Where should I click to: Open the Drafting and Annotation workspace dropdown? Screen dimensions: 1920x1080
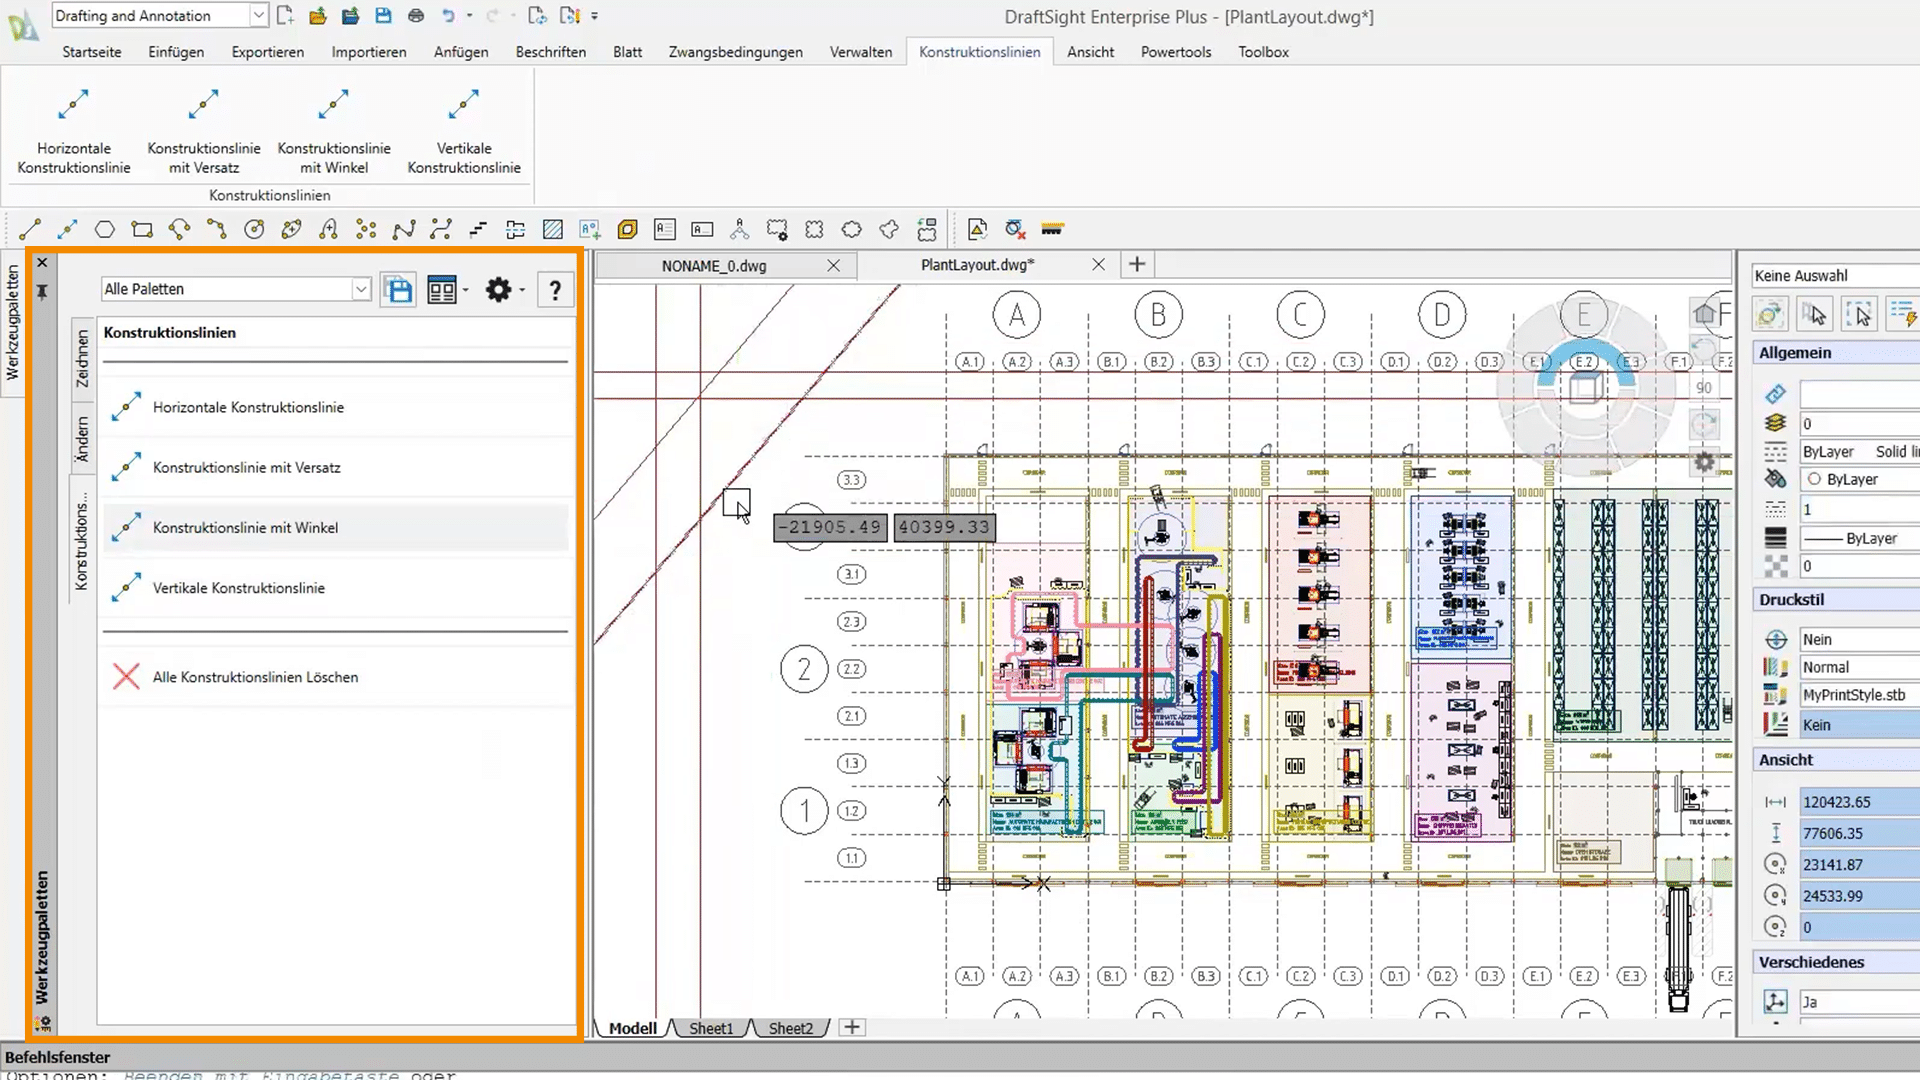point(258,15)
